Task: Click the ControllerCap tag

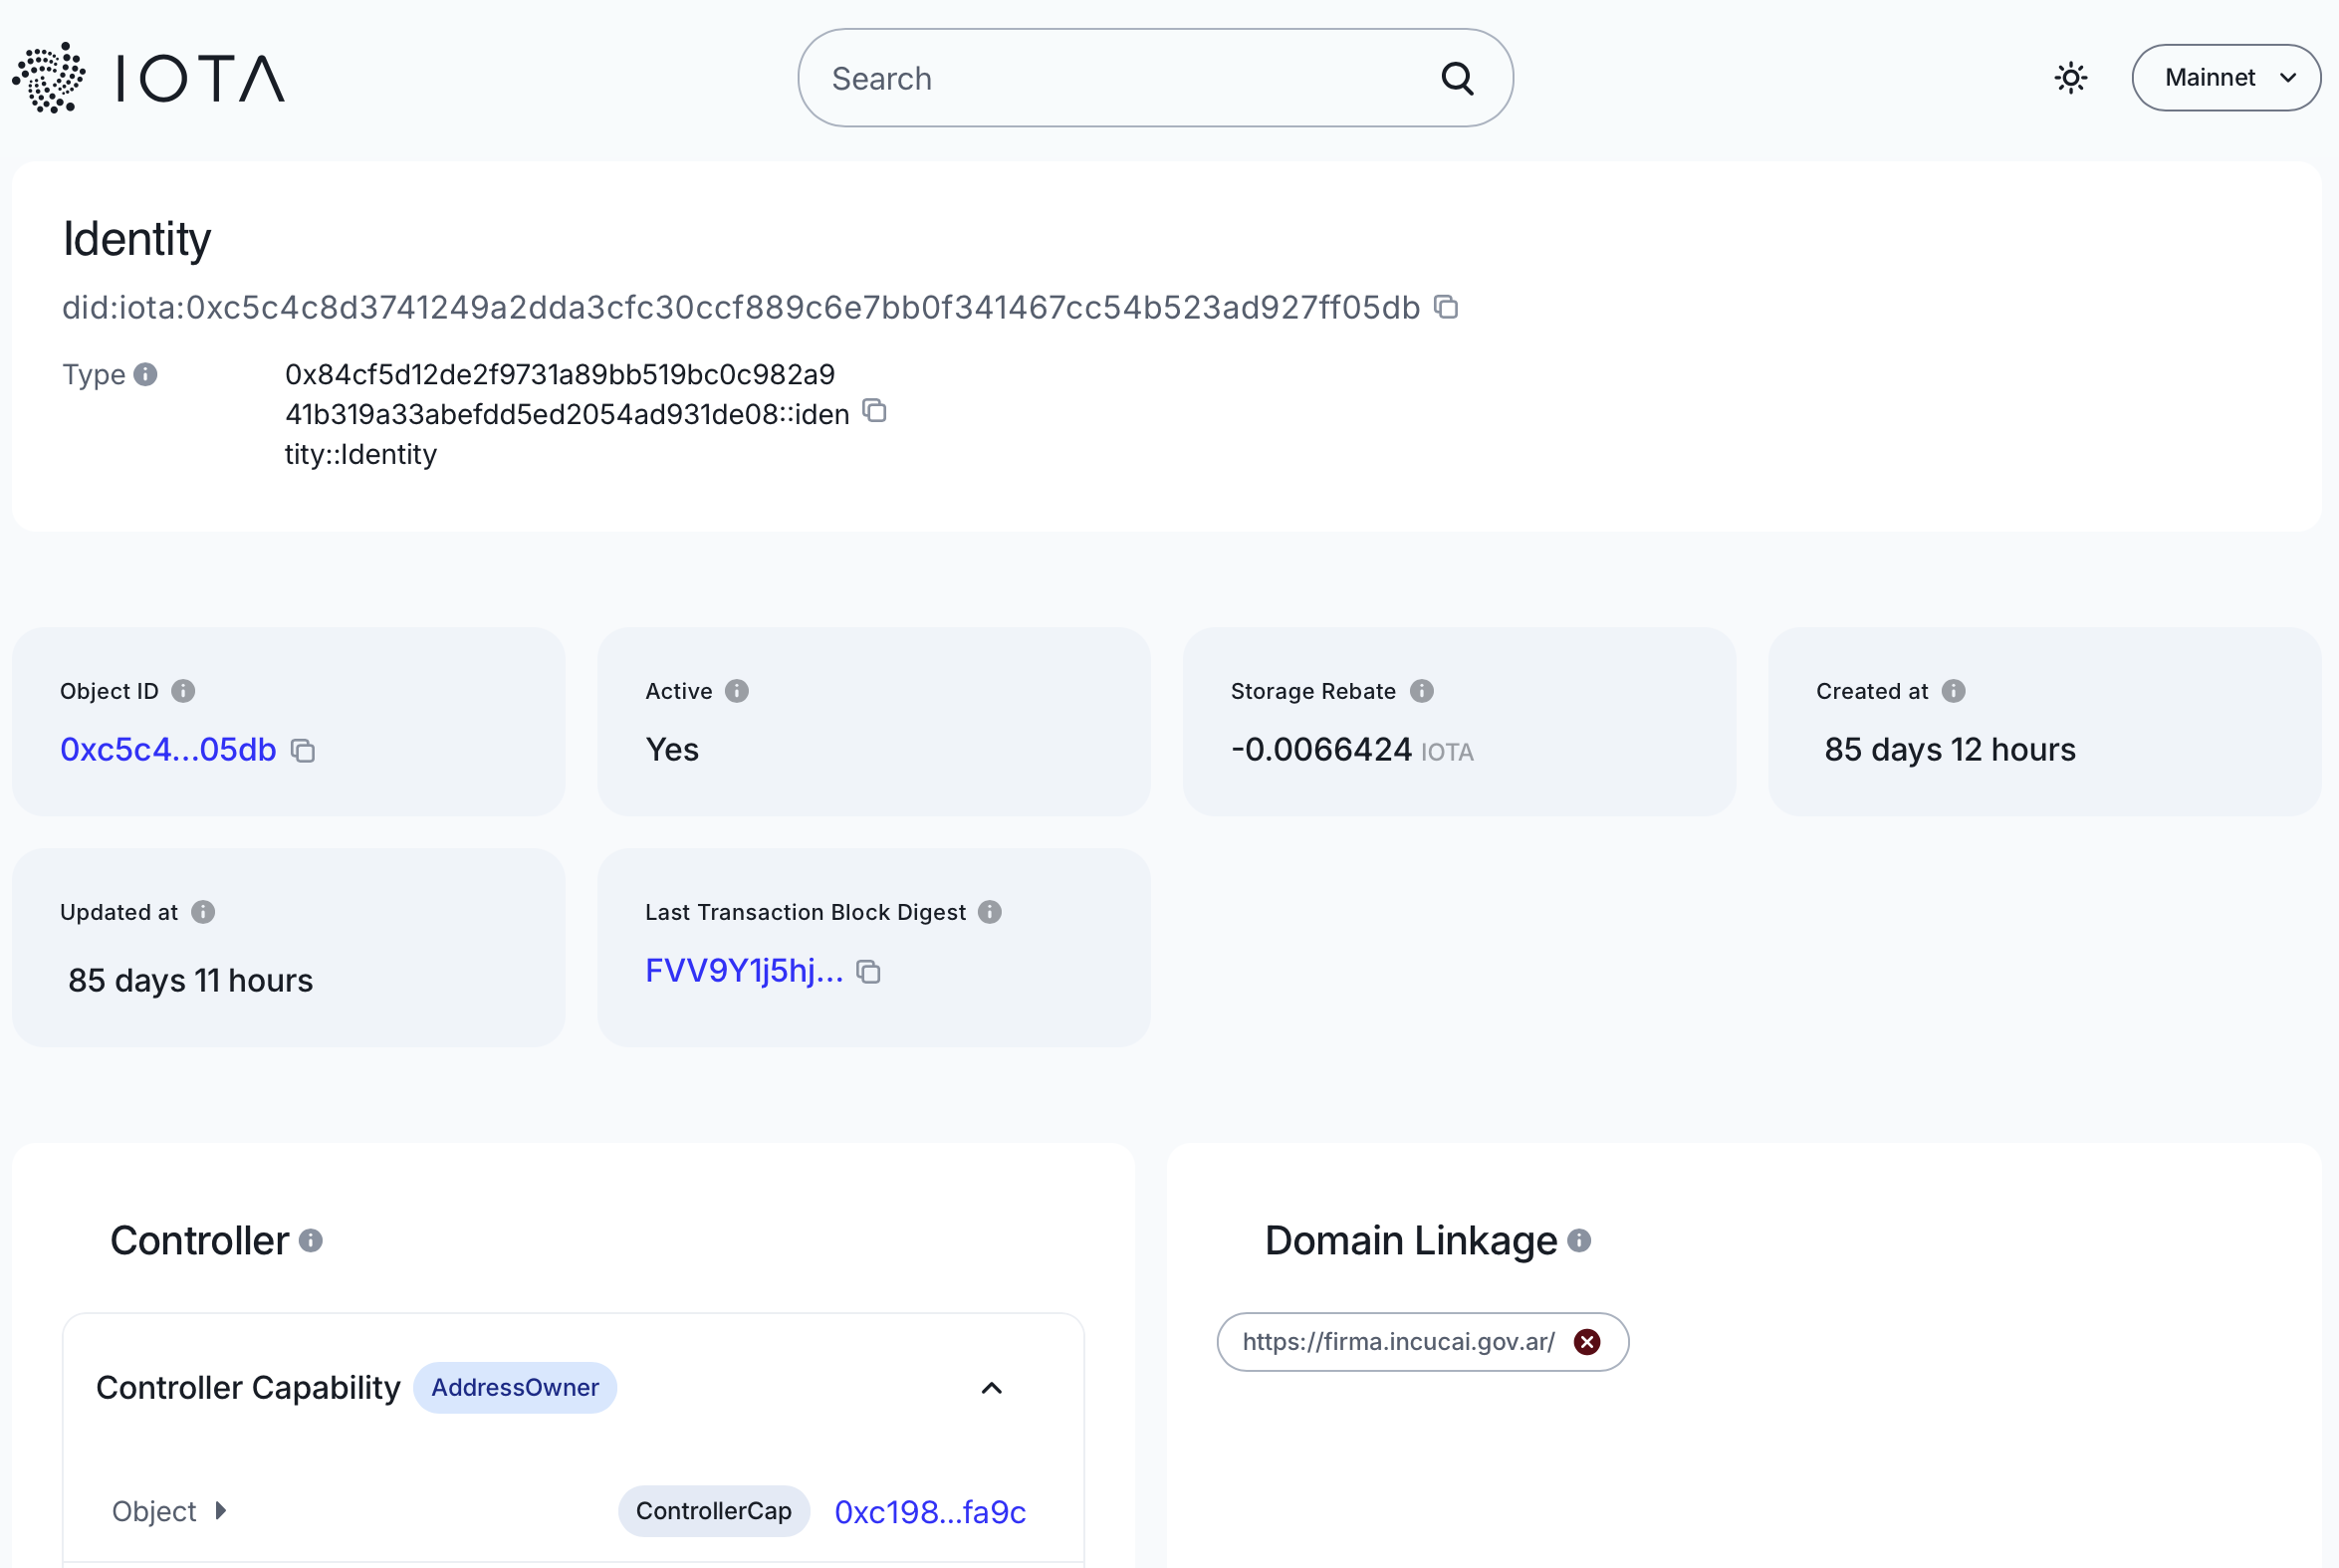Action: [713, 1511]
